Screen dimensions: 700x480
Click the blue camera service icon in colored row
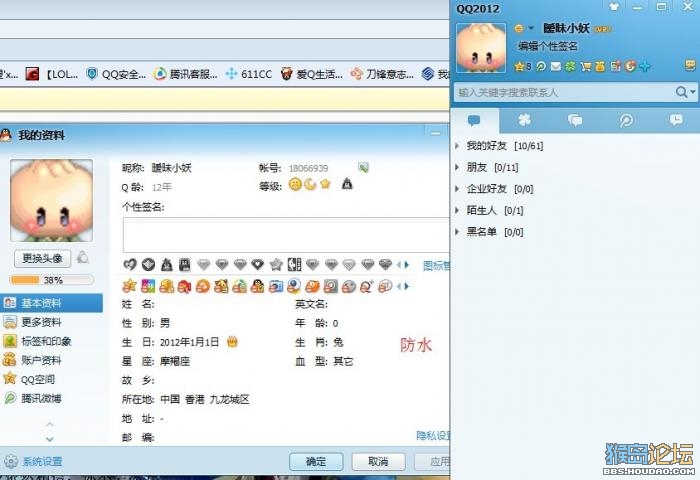276,286
